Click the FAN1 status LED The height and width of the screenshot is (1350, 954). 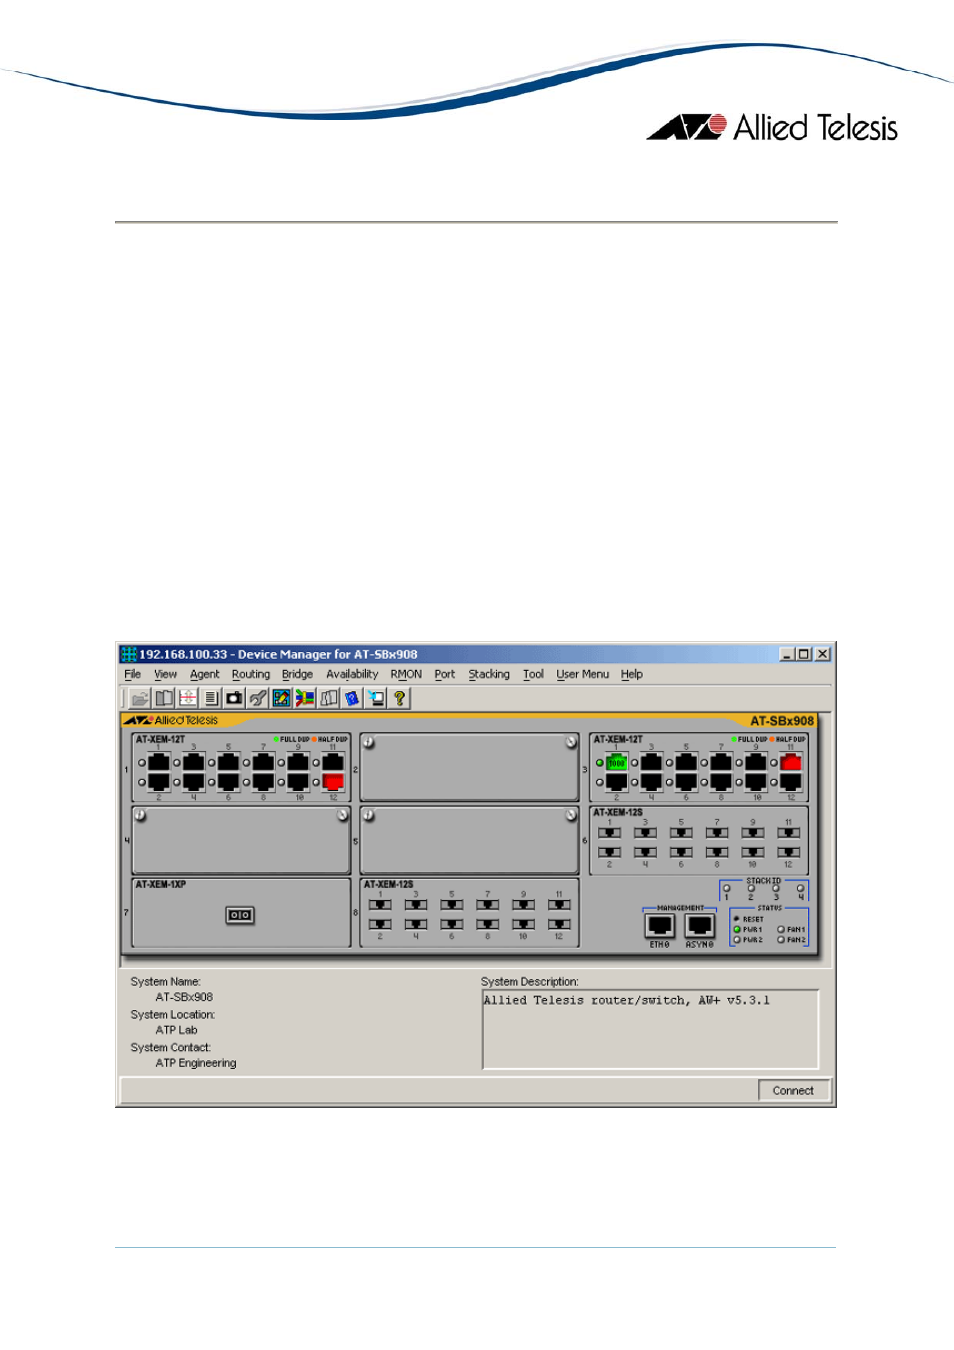[x=781, y=930]
